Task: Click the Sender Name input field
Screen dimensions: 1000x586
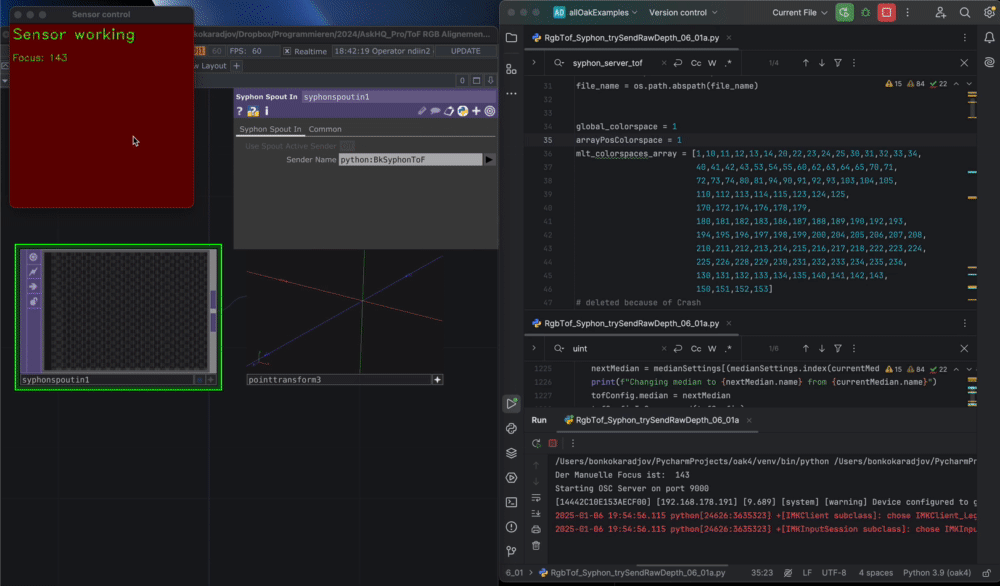Action: tap(410, 159)
